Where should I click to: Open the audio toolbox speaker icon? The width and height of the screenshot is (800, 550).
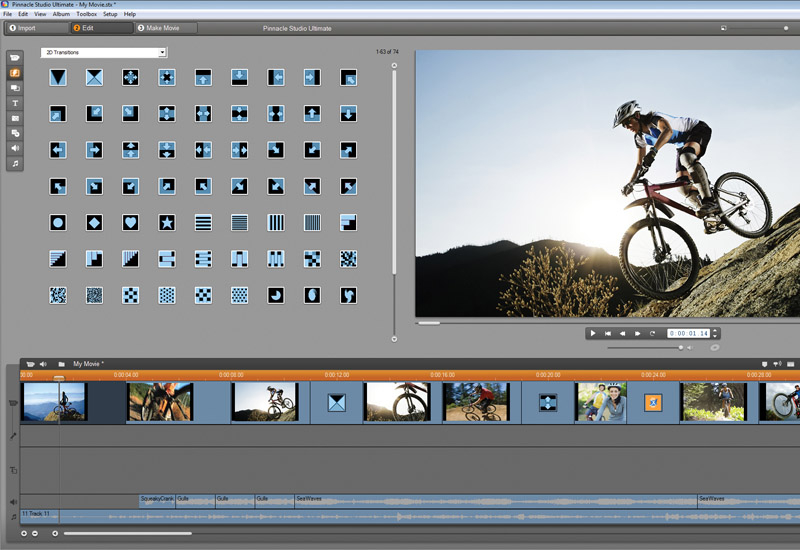43,364
